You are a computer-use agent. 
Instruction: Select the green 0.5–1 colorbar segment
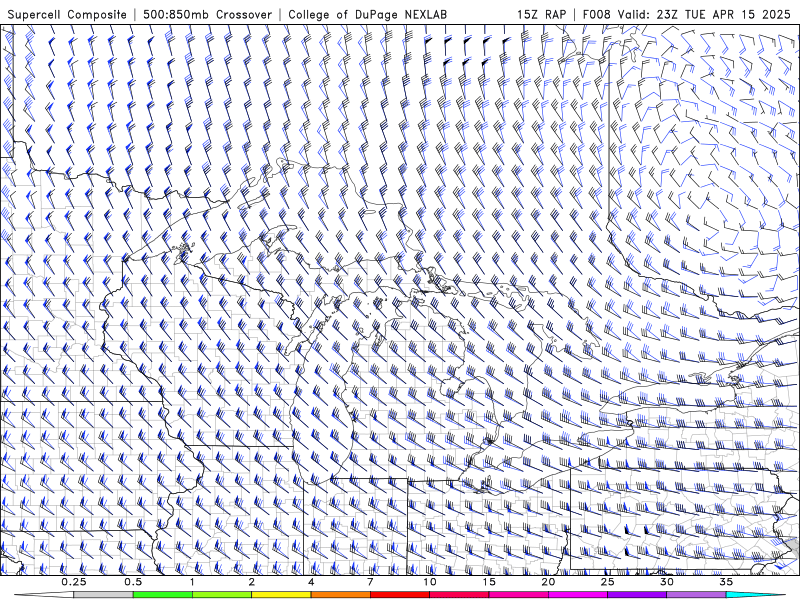tap(163, 595)
